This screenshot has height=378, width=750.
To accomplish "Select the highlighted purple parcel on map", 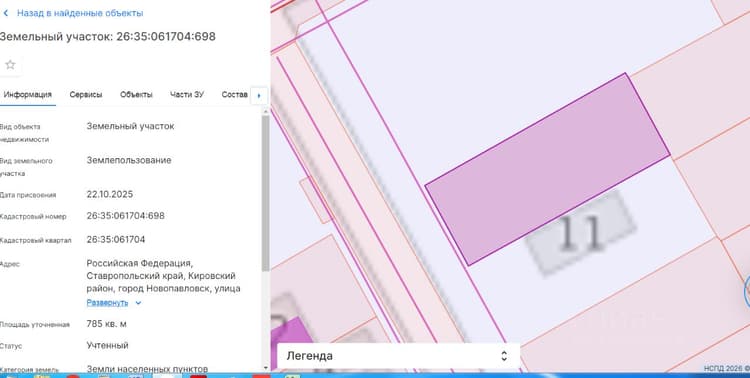I will coord(547,169).
